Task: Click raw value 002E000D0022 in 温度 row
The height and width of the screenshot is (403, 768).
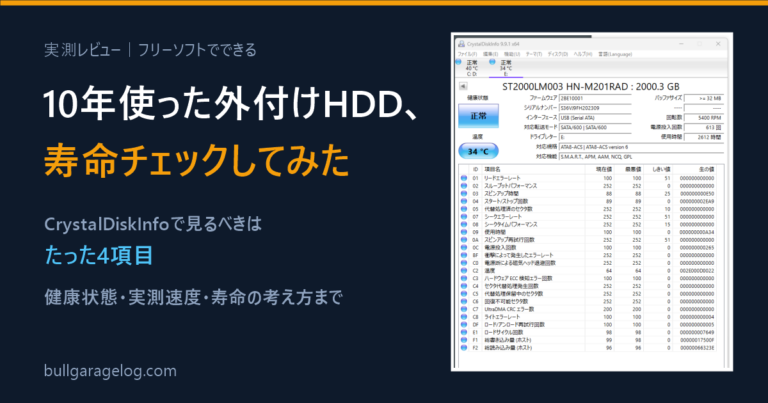Action: (x=697, y=271)
